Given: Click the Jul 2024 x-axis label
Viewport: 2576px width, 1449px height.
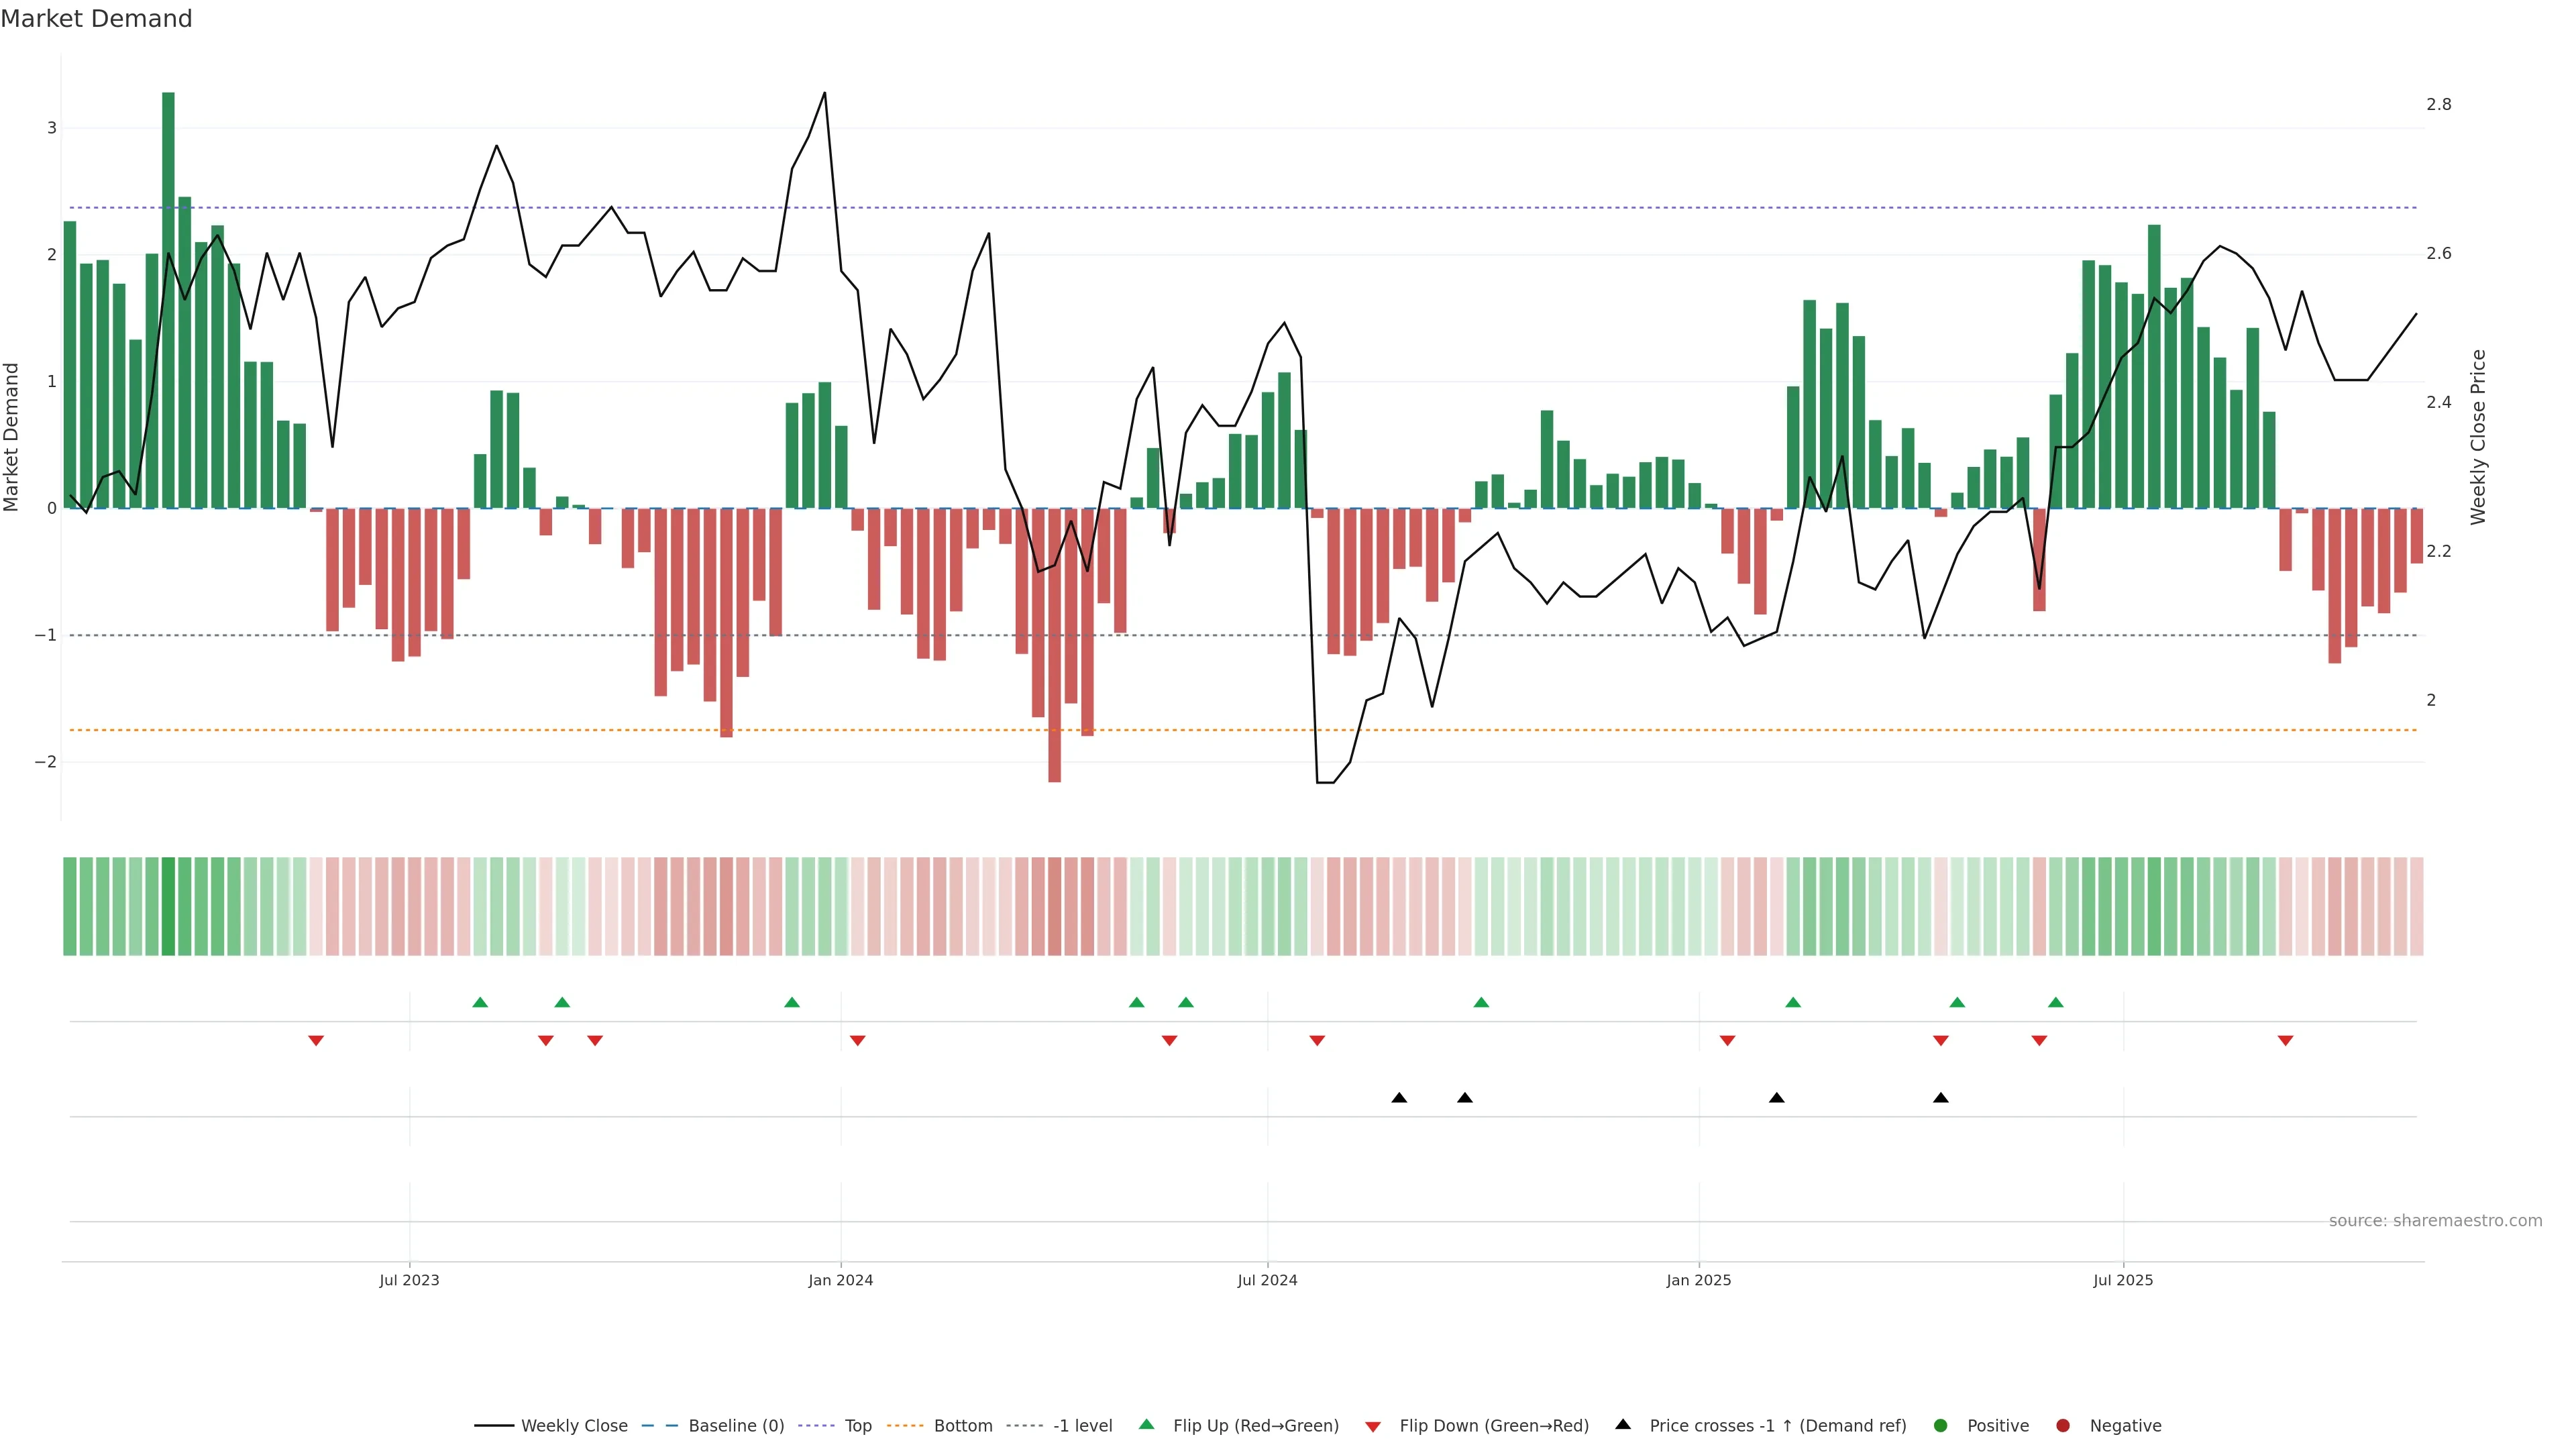Looking at the screenshot, I should pos(1267,1280).
